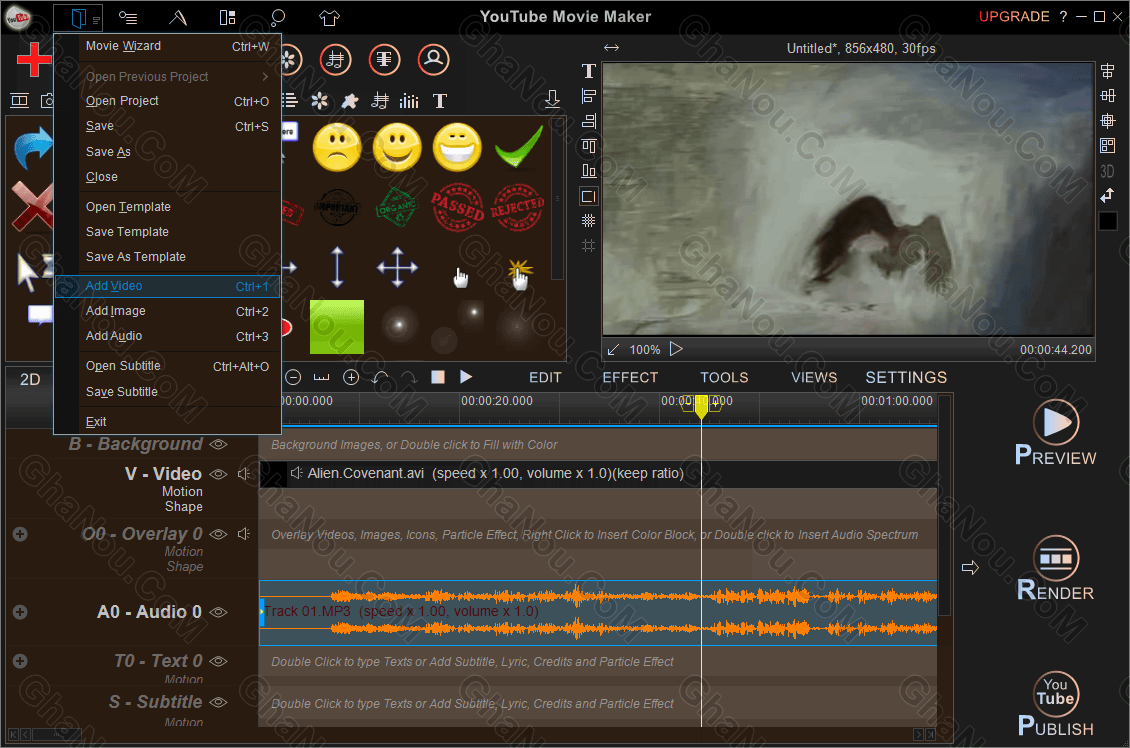Open the layout panels icon in title bar
1130x748 pixels.
pos(227,17)
